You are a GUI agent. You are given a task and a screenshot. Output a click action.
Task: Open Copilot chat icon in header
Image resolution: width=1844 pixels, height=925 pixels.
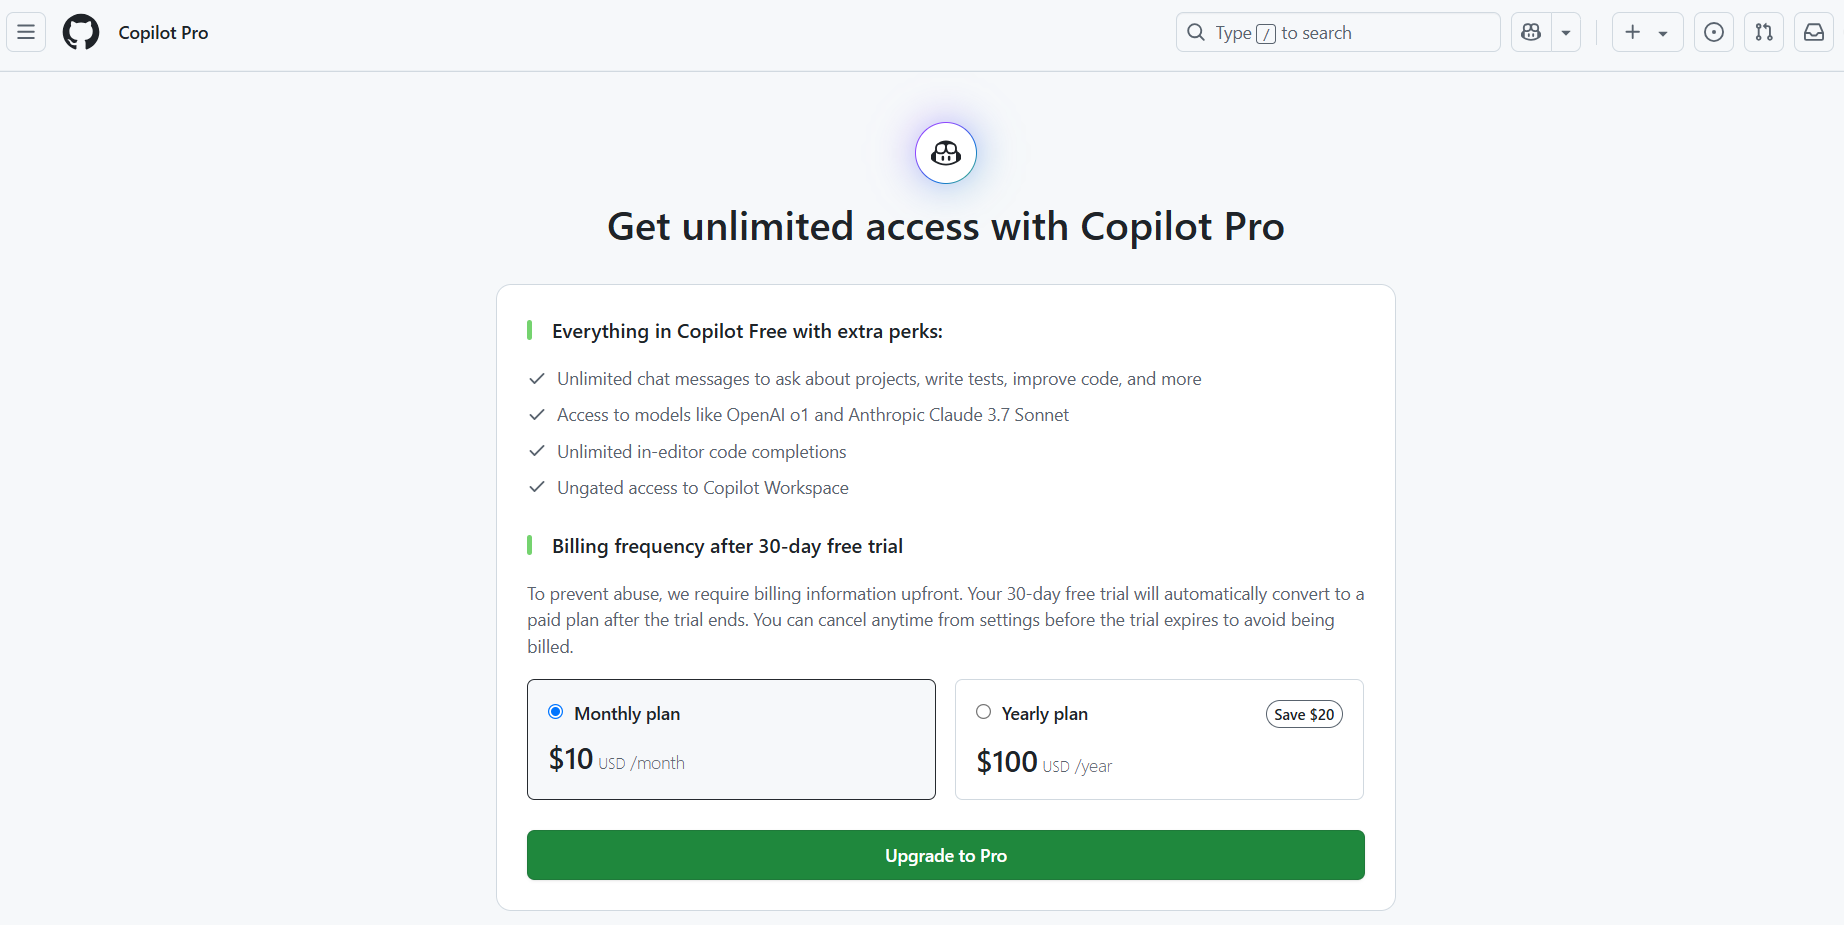[x=1531, y=32]
